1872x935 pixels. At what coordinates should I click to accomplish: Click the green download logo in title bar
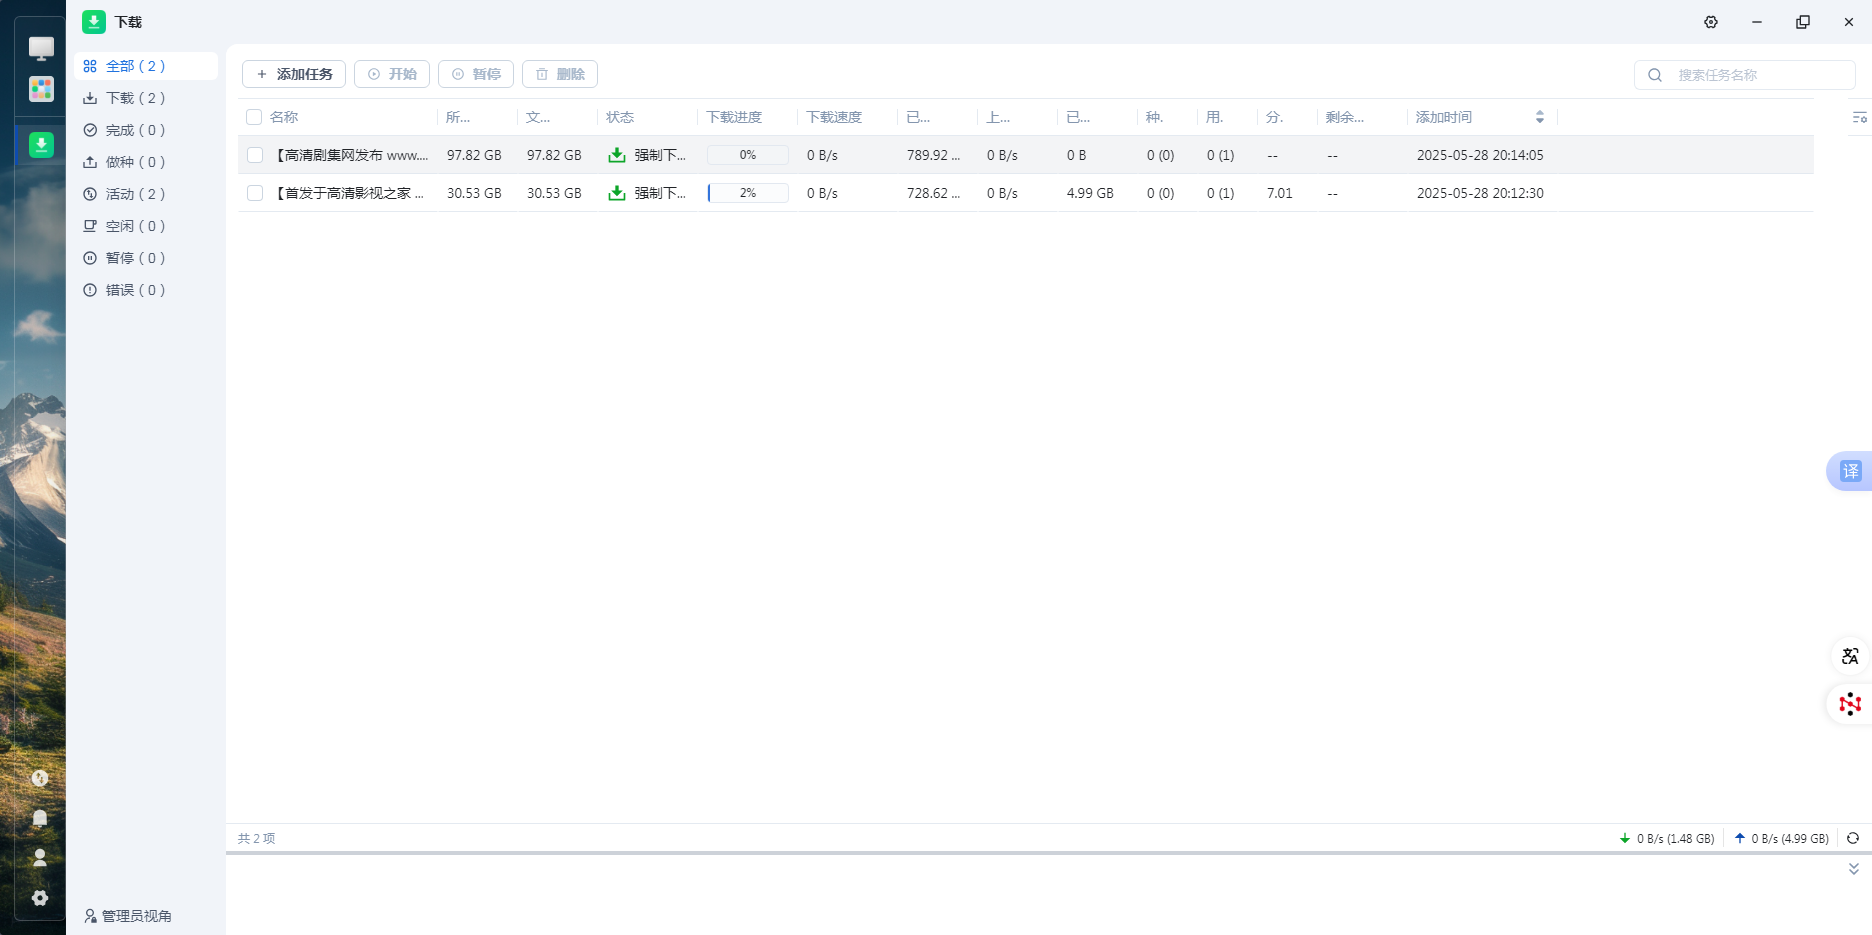[x=94, y=22]
